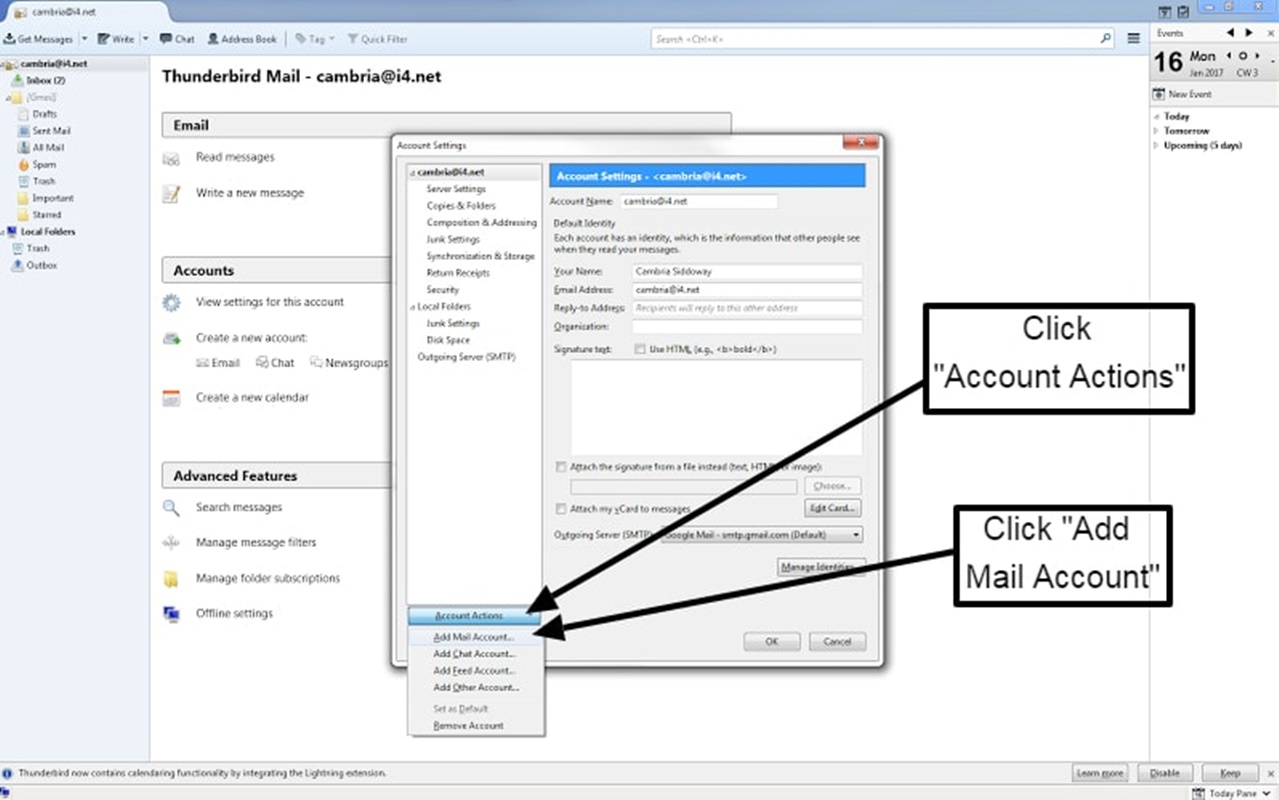Click Disable in the notification bar

(x=1164, y=774)
